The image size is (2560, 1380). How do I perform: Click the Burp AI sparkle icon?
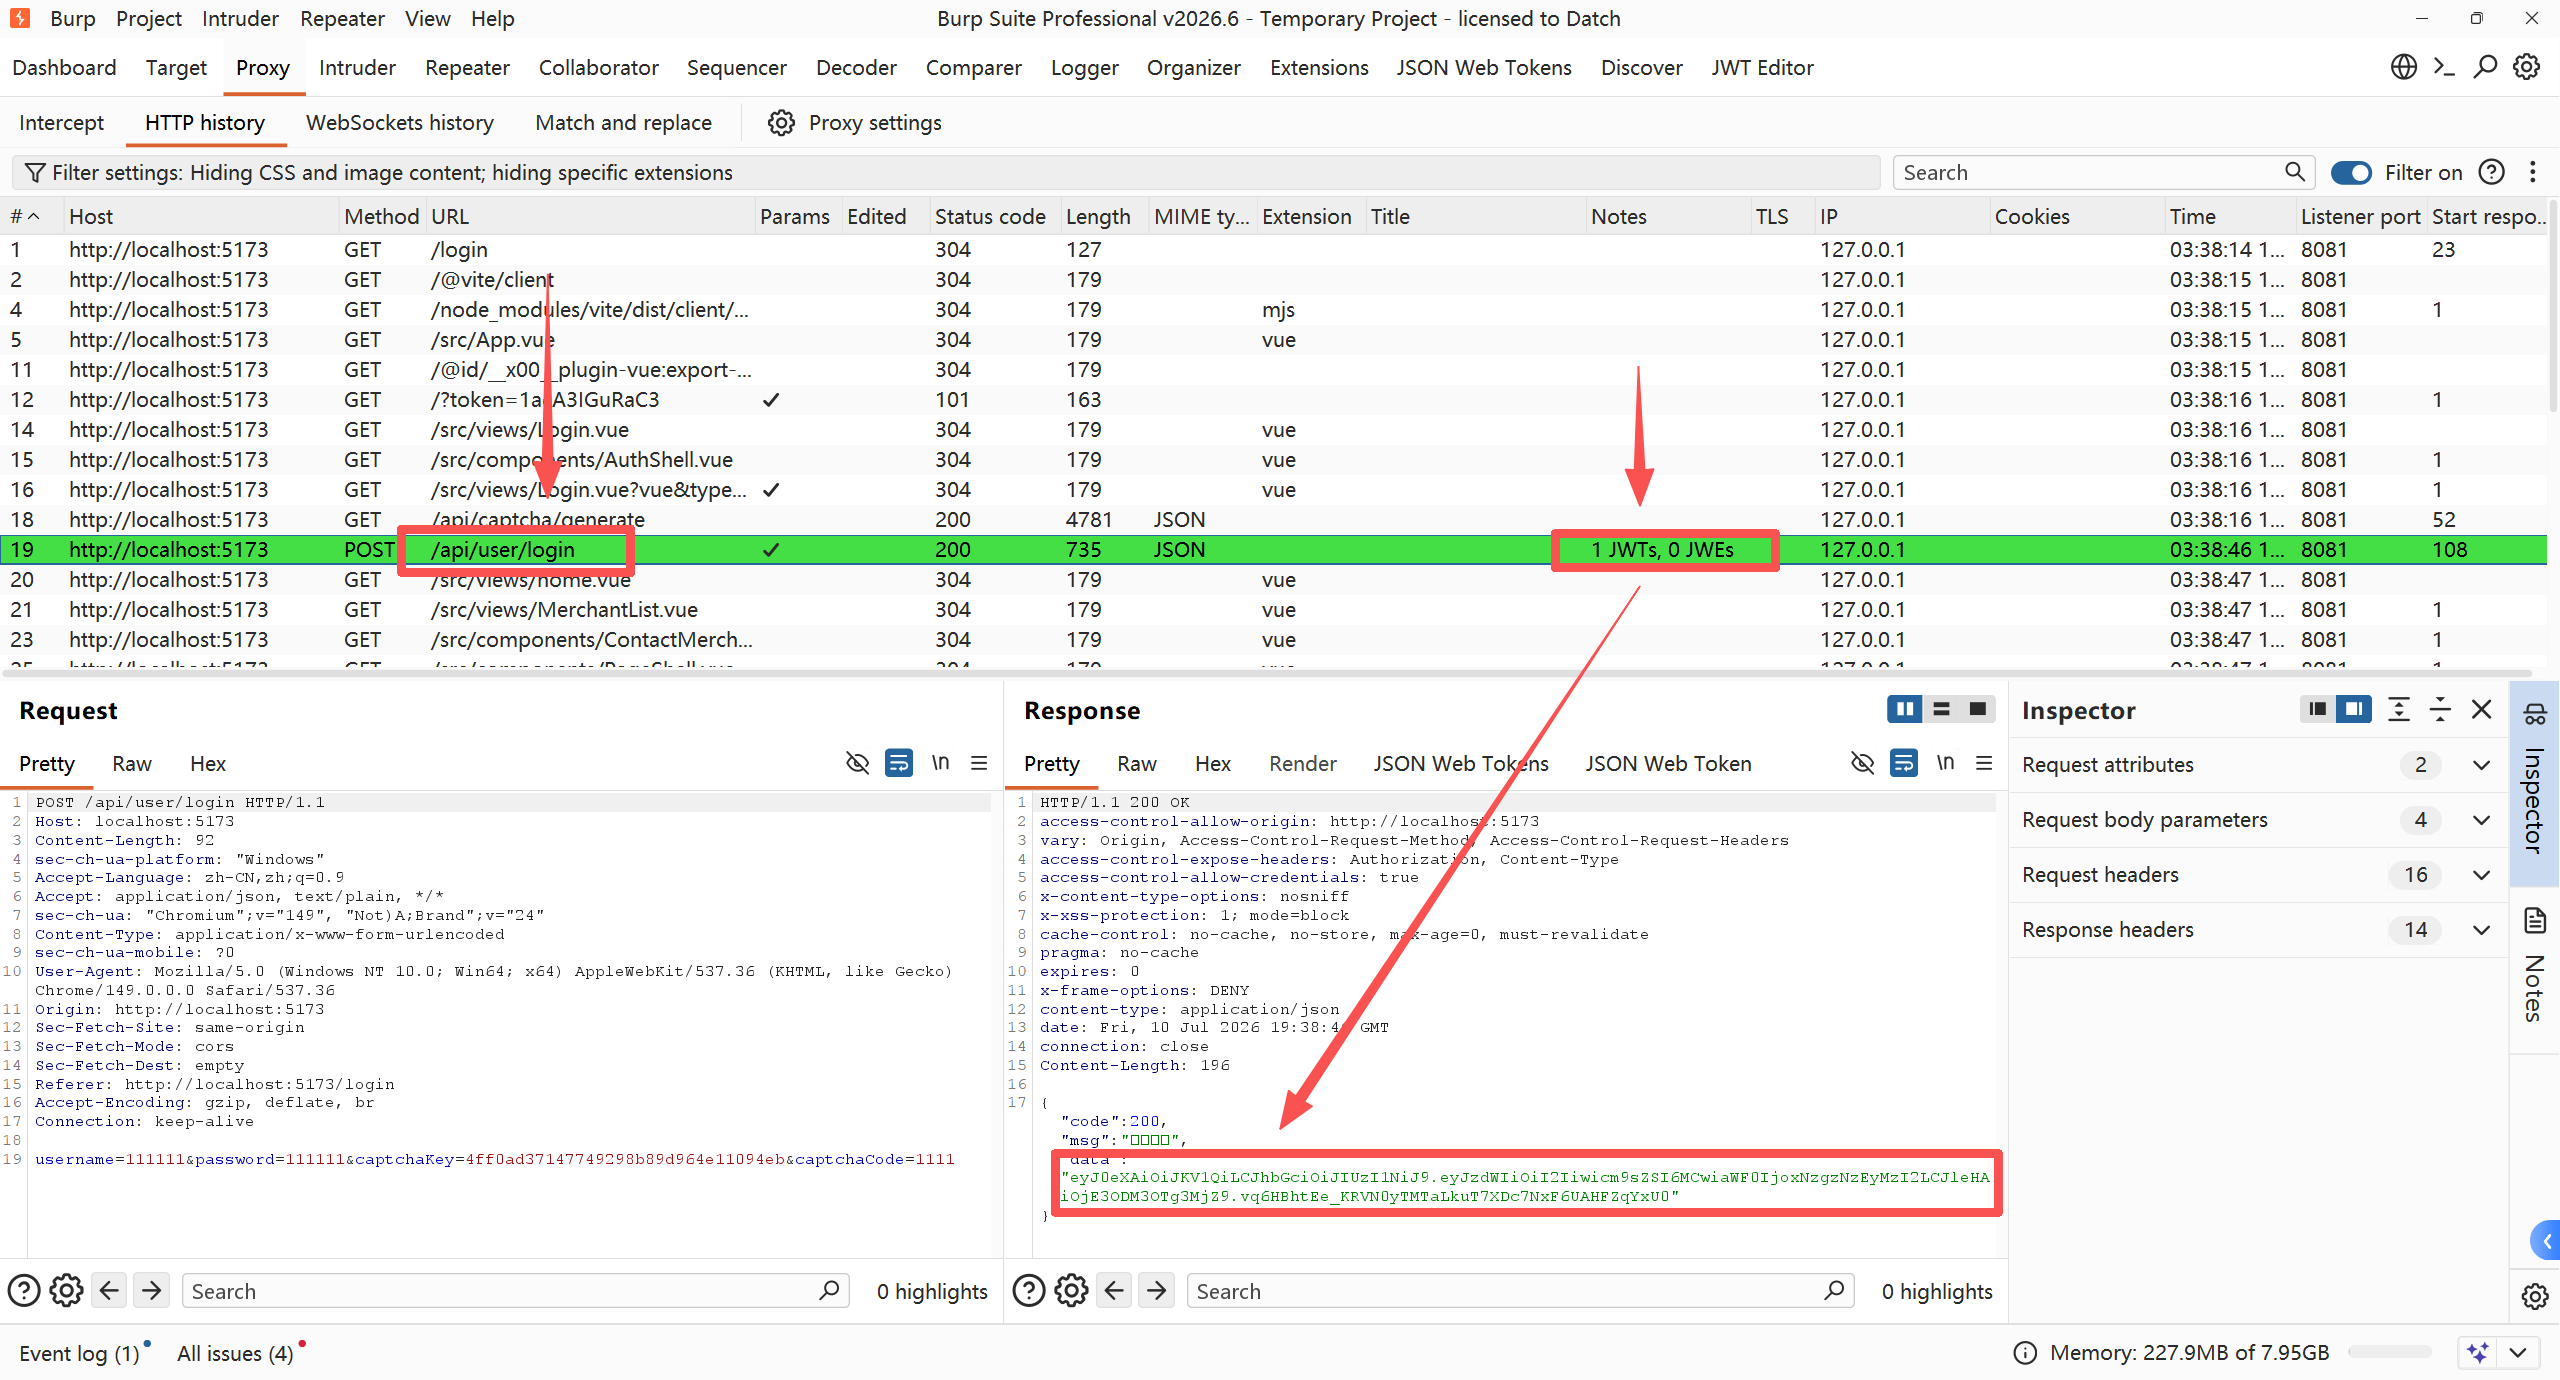pos(2478,1353)
